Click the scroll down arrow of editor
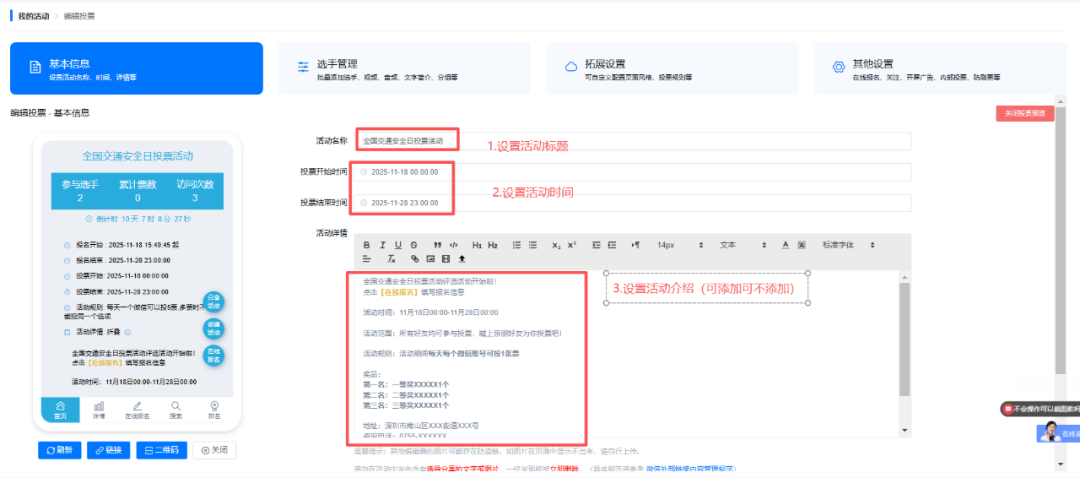 (x=905, y=431)
